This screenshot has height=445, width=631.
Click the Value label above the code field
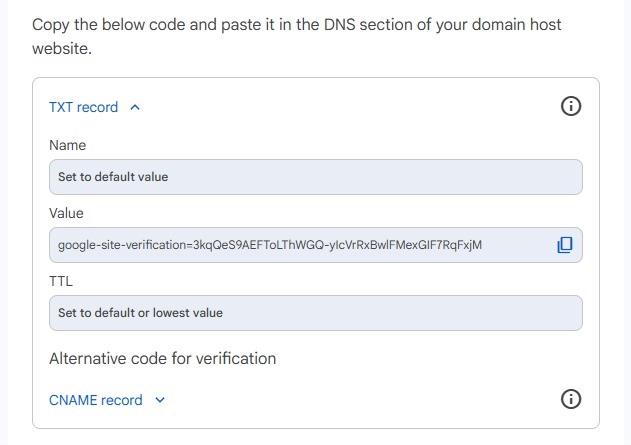pos(66,213)
